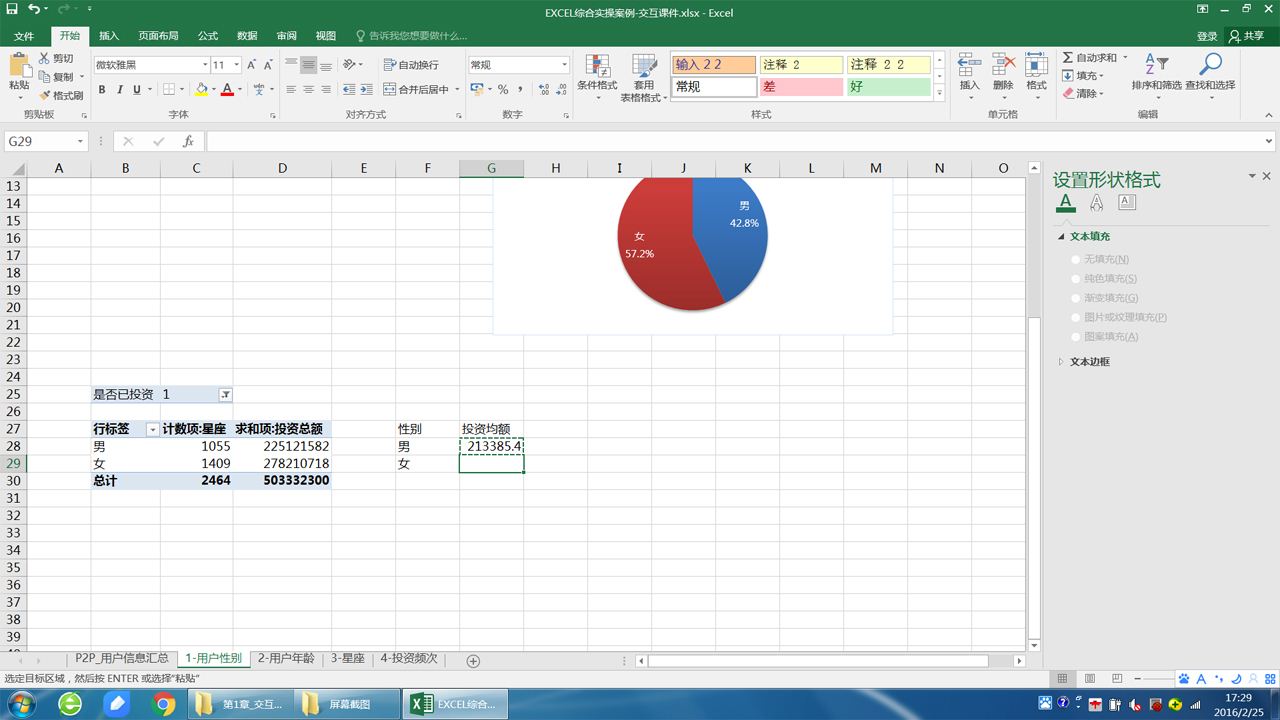1280x720 pixels.
Task: Switch to the Insert ribbon tab
Action: coord(108,36)
